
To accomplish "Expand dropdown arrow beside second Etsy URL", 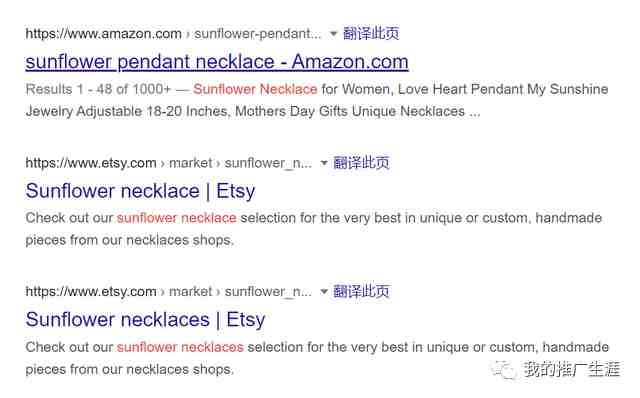I will coord(324,291).
